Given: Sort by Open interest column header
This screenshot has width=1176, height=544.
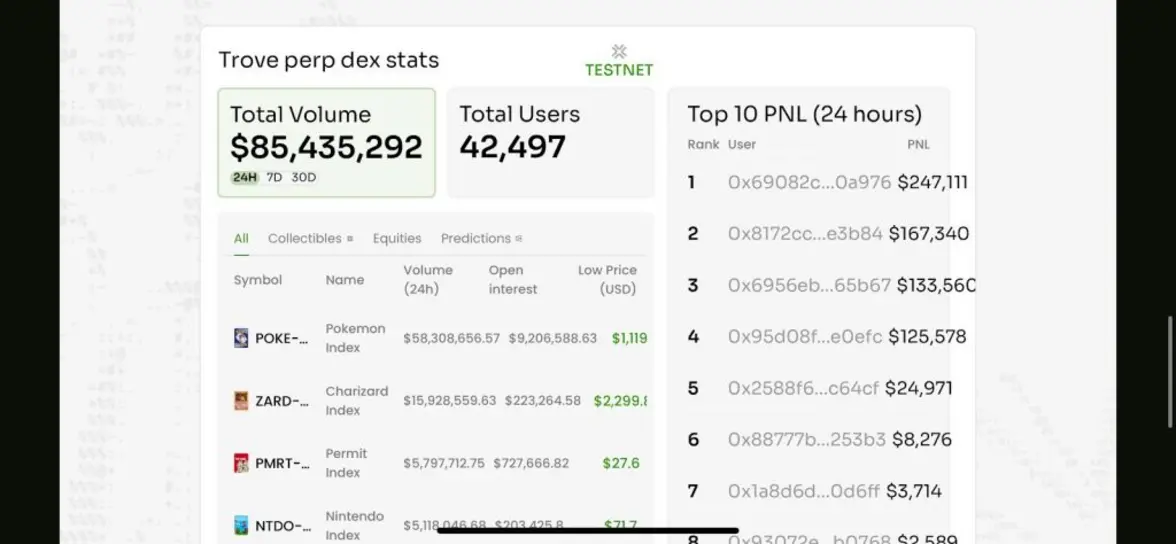Looking at the screenshot, I should [x=512, y=280].
